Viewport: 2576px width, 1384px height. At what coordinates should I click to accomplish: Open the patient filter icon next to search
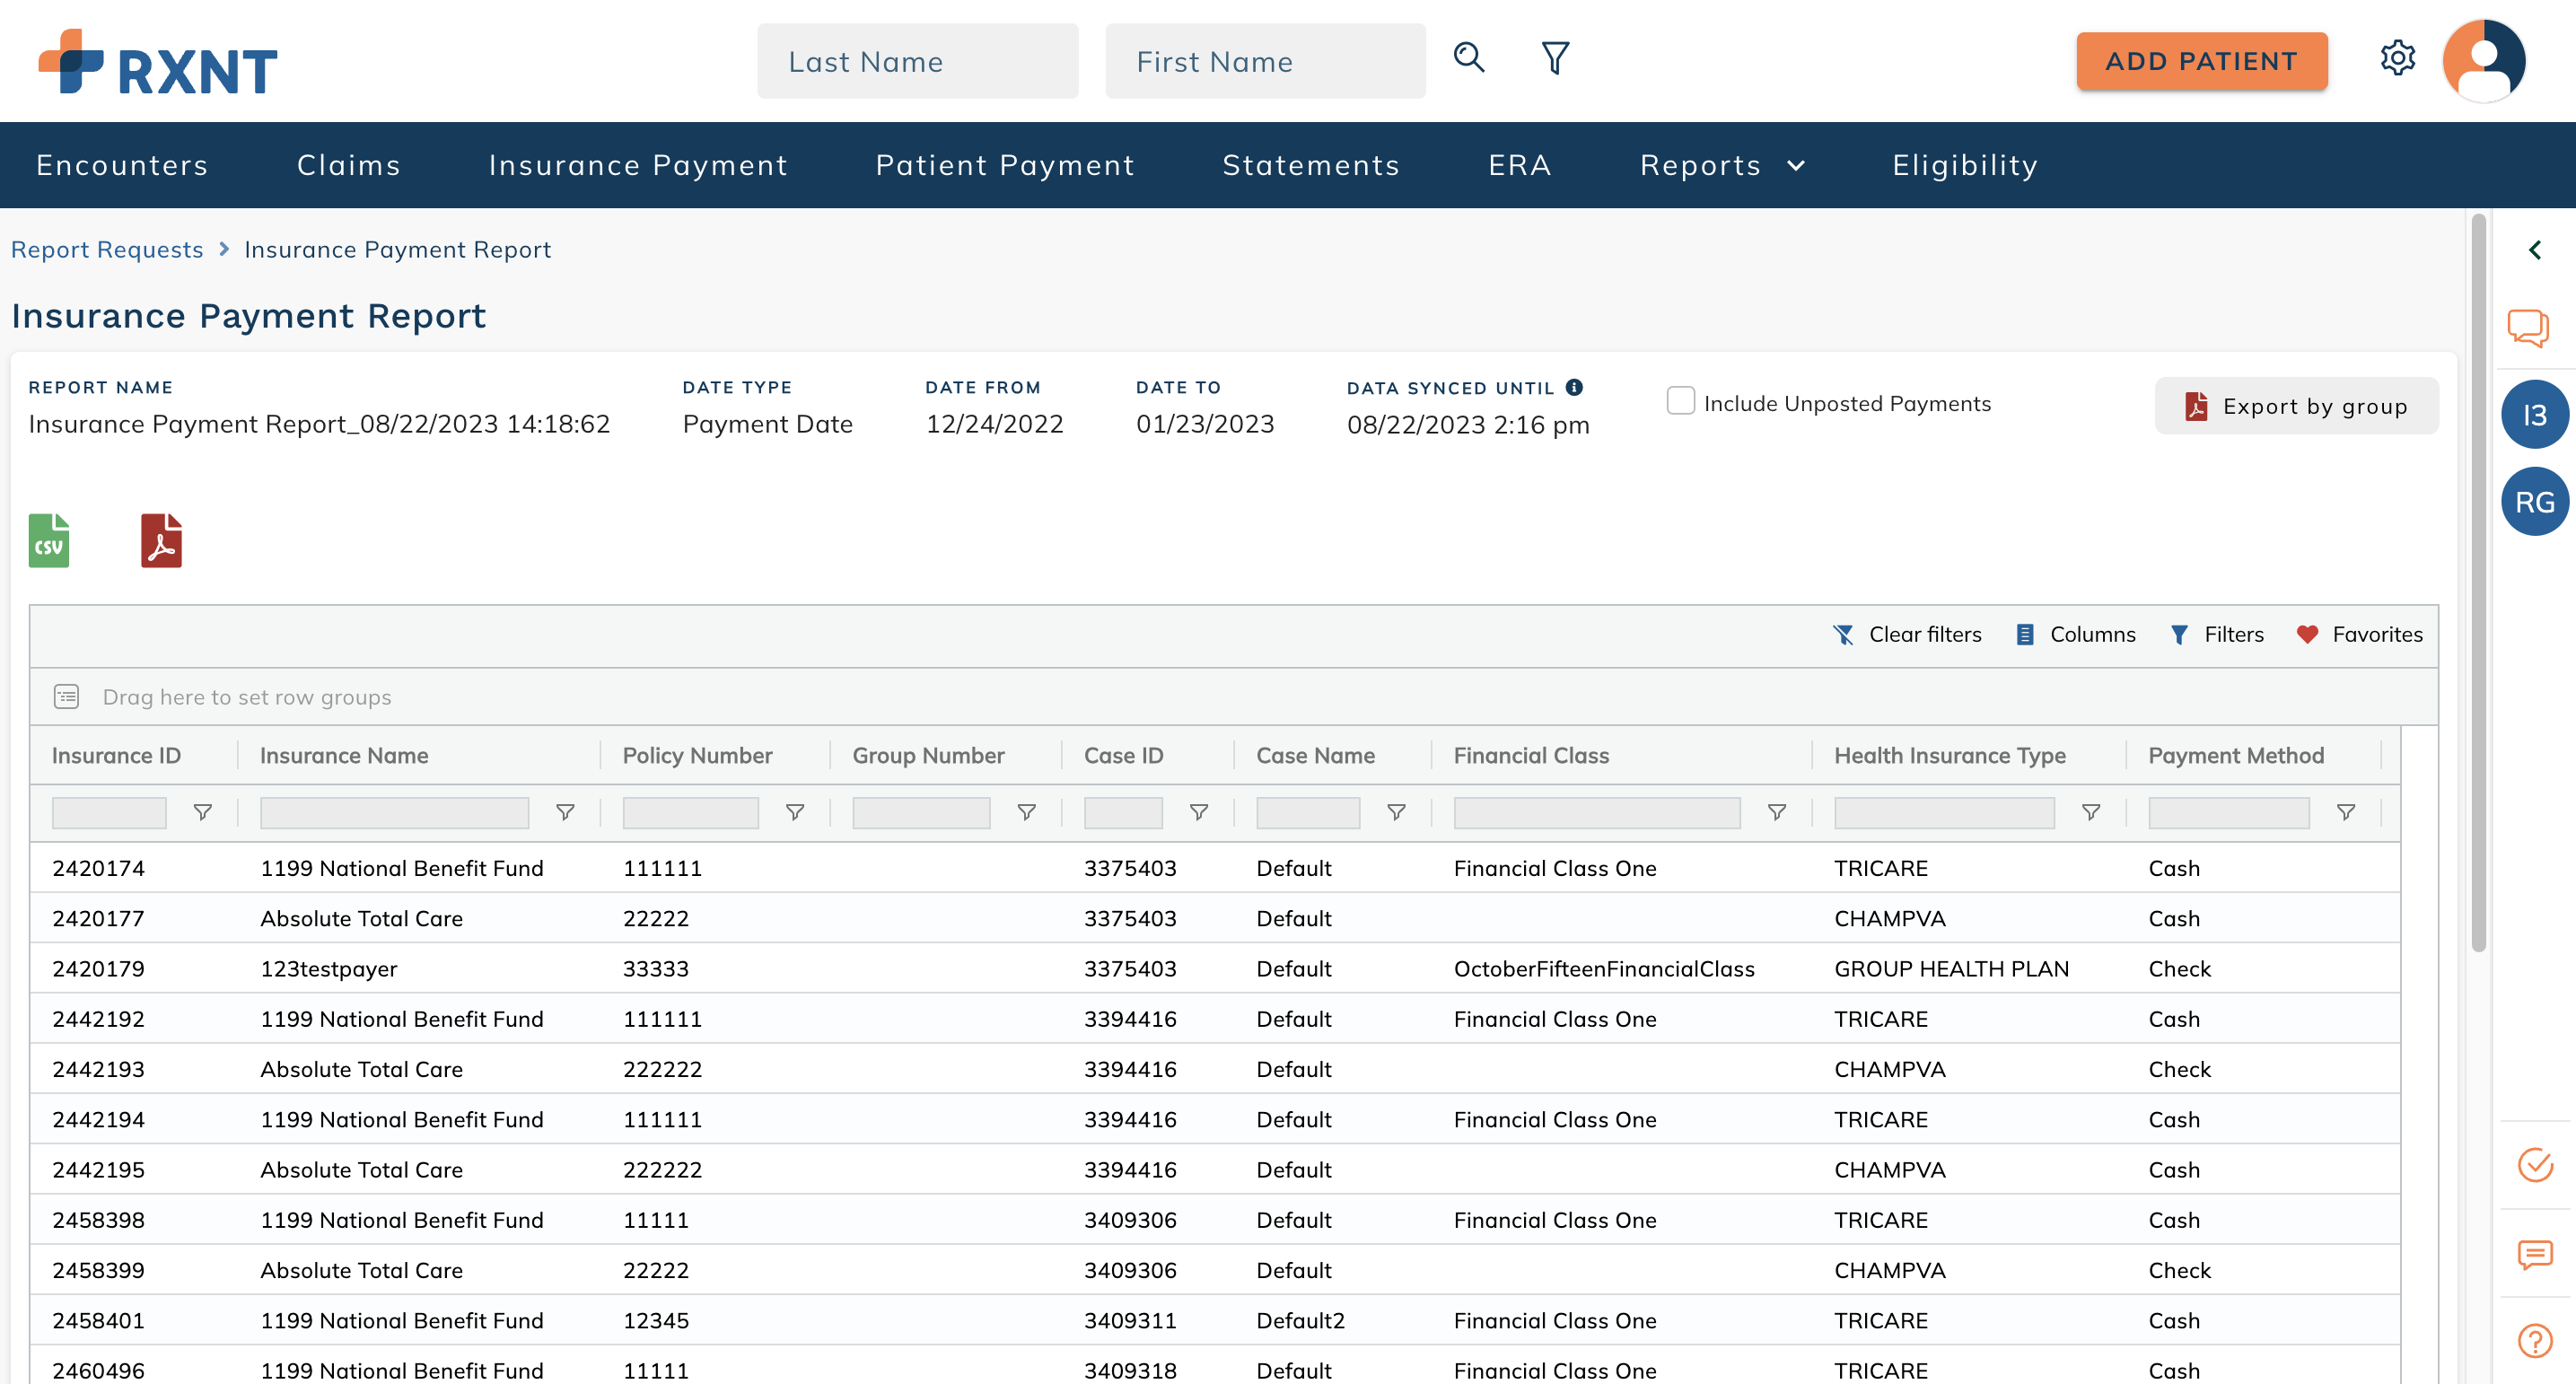point(1552,59)
